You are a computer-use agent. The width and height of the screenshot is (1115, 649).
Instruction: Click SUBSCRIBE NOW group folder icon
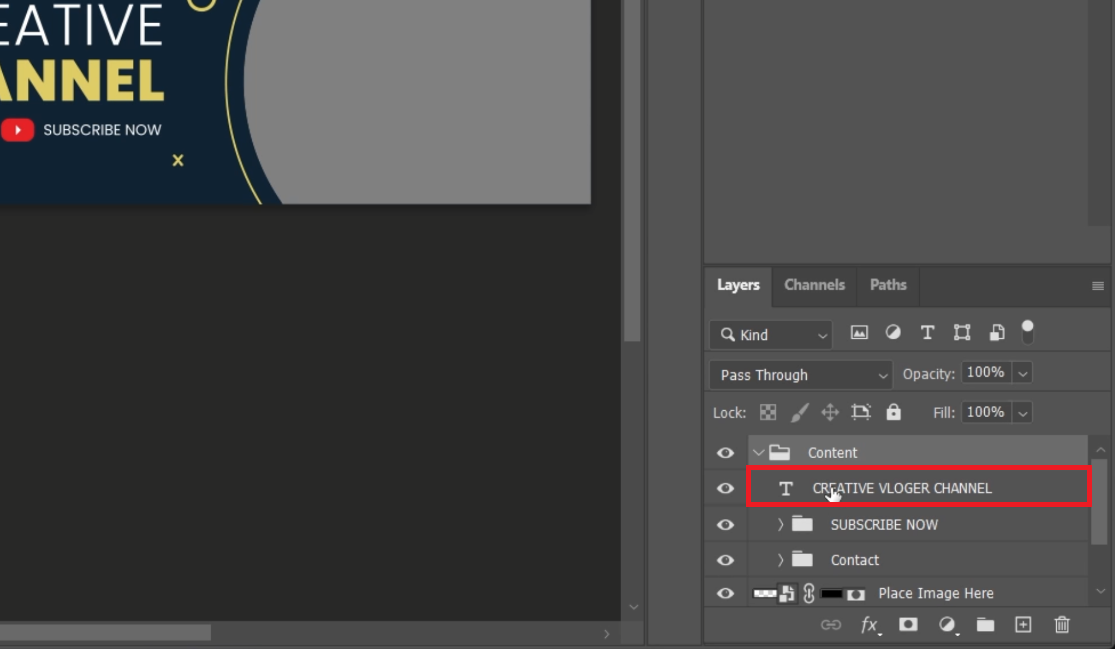tap(802, 524)
